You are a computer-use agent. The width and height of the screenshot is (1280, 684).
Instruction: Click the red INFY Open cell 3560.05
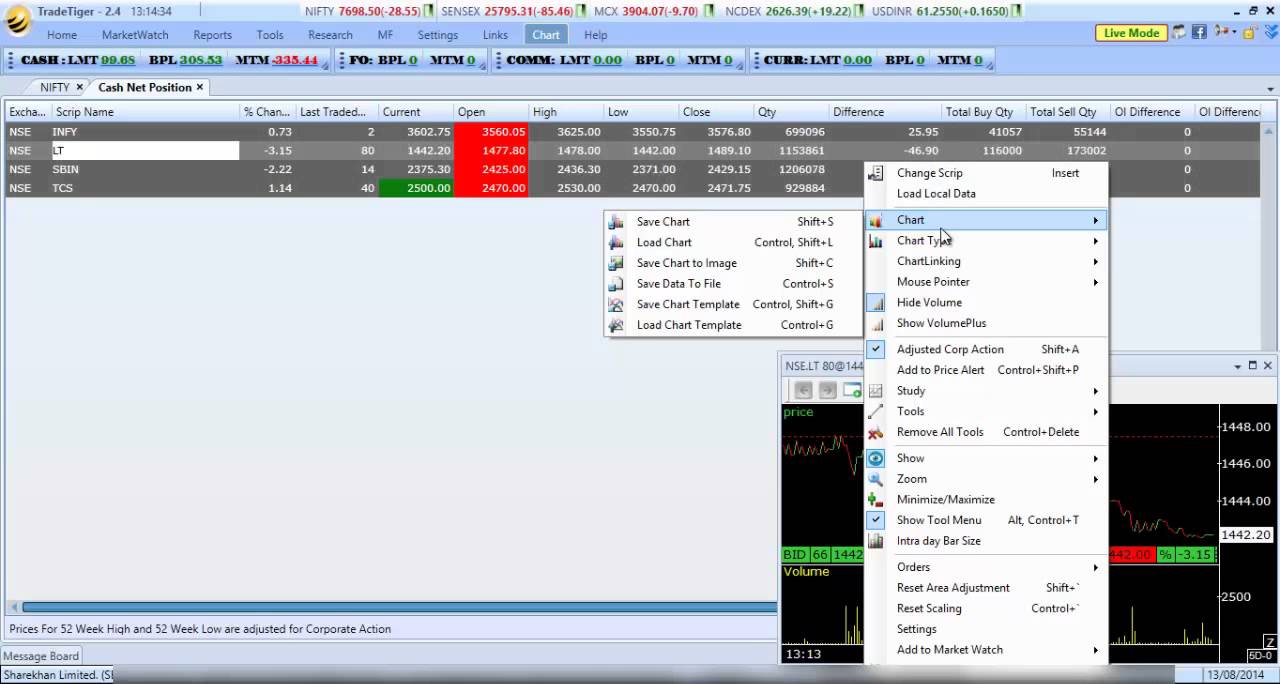pos(491,132)
